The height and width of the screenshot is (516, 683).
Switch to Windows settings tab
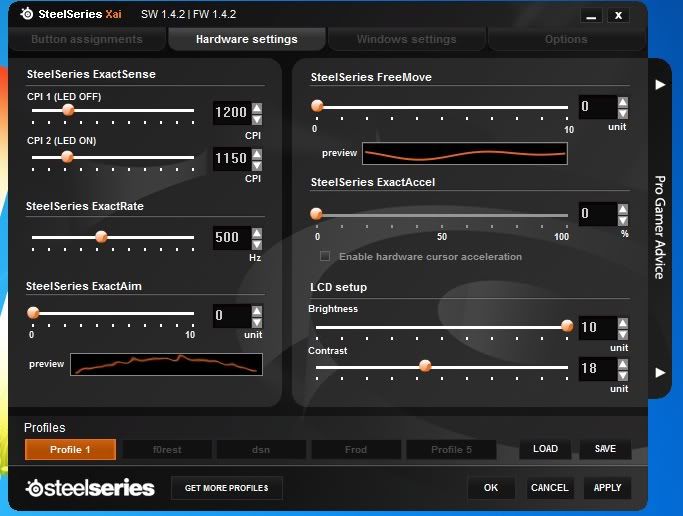(406, 39)
